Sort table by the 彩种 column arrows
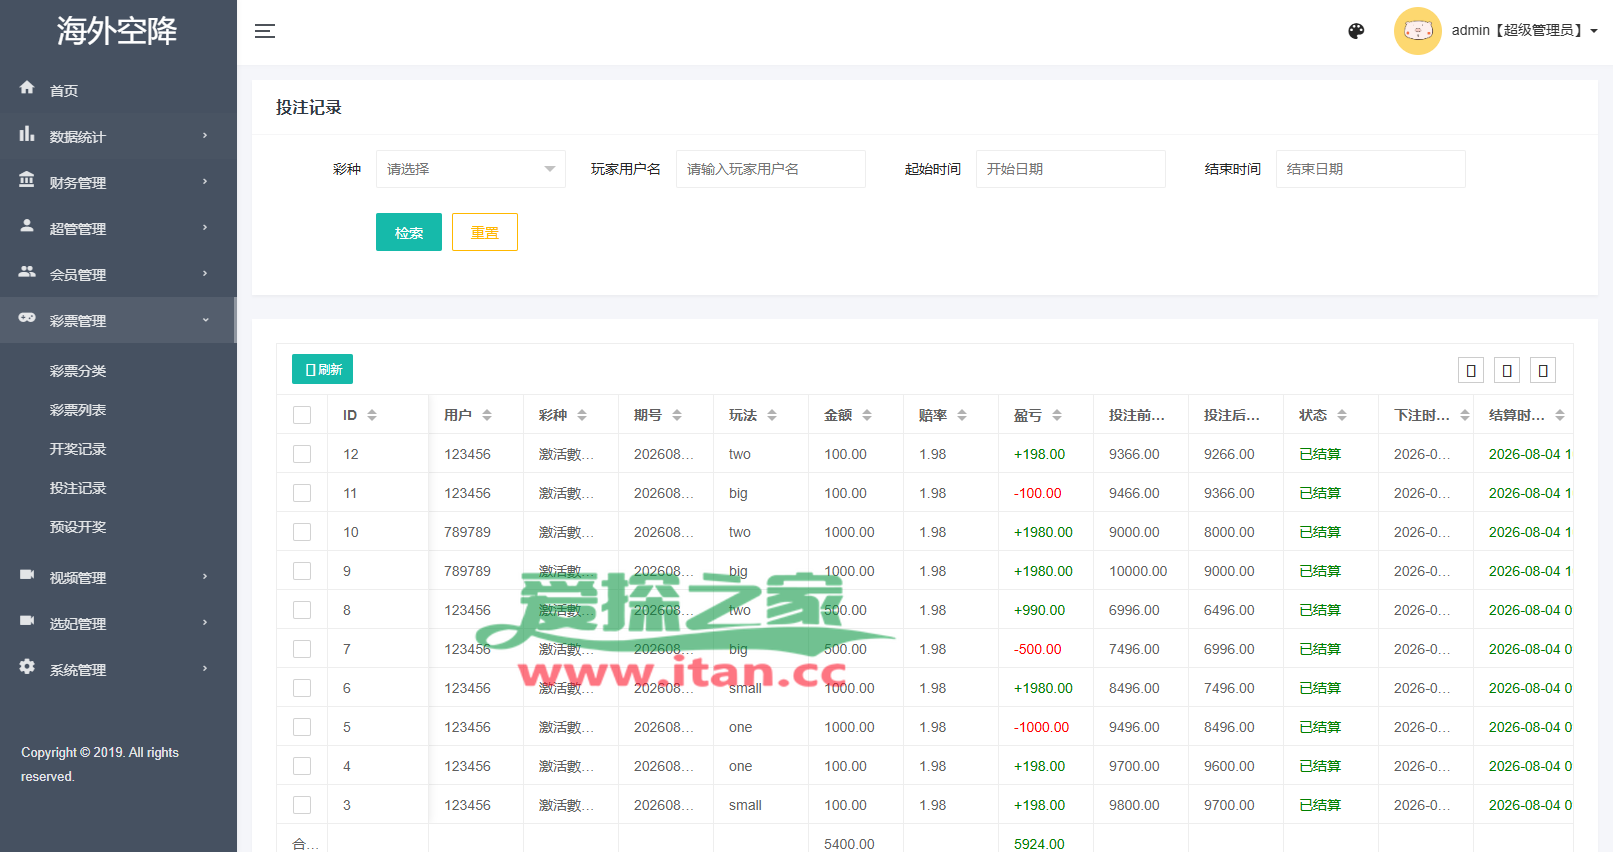Screen dimensions: 1613x852 [582, 415]
